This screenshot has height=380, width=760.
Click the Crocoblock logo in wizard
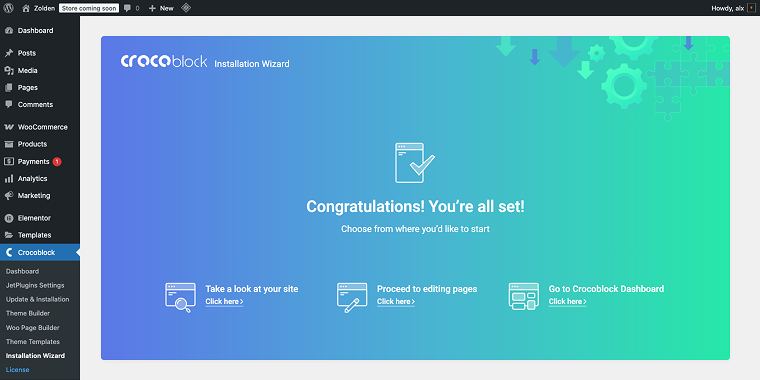[164, 62]
